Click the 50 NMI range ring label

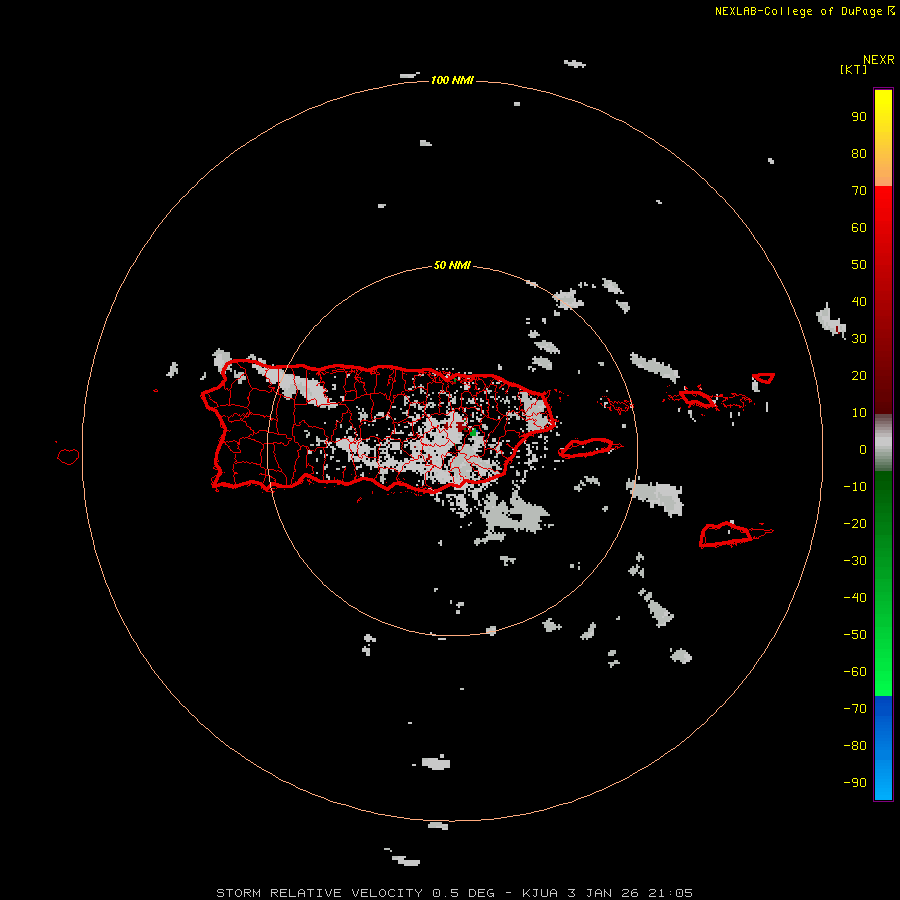click(x=452, y=265)
